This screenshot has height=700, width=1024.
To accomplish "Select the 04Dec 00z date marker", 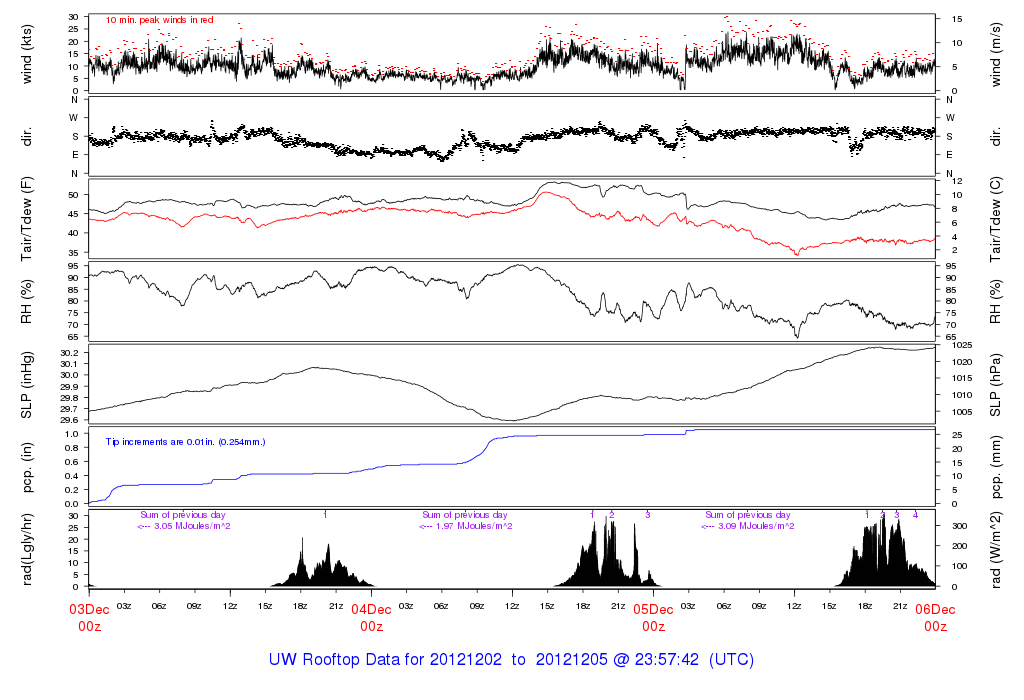I will [x=371, y=617].
